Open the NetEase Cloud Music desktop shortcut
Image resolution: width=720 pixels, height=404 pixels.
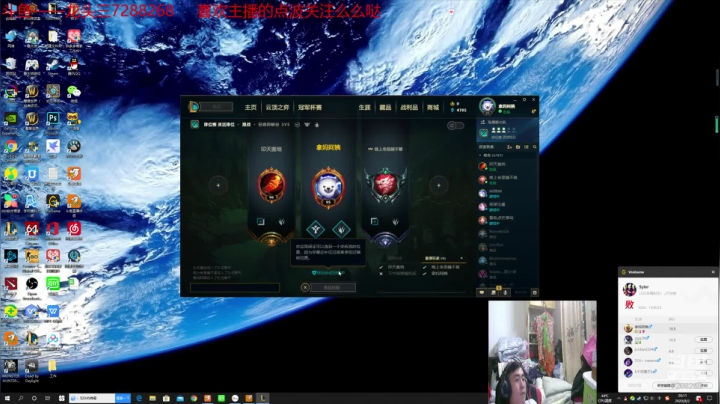[73, 231]
